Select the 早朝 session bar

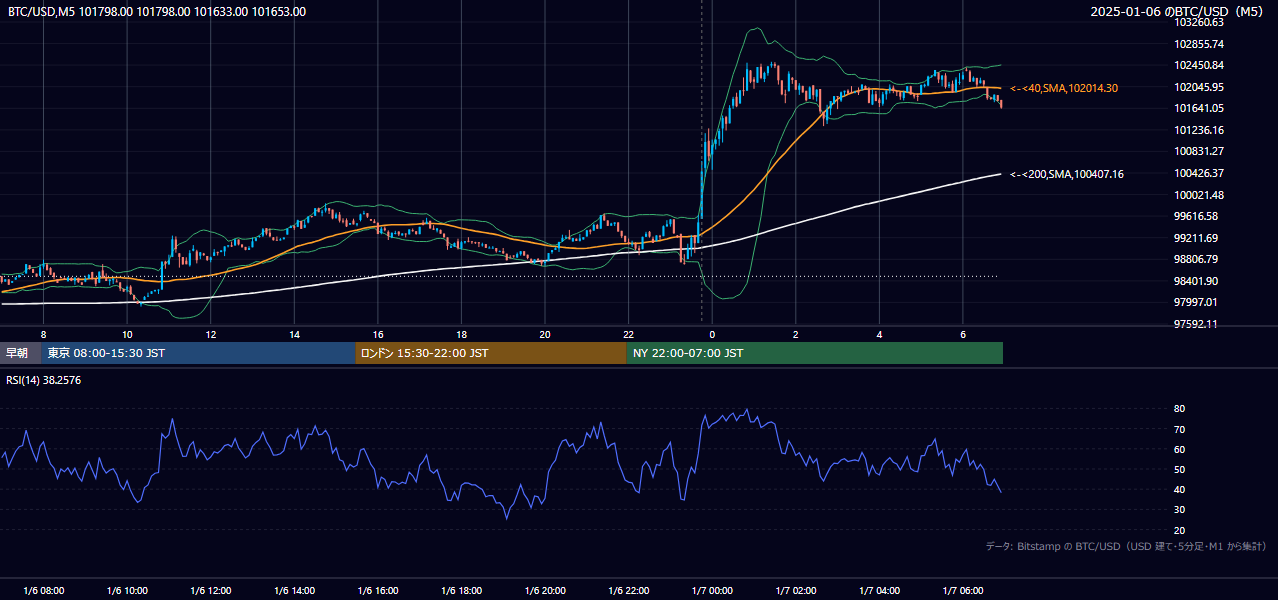tap(21, 353)
